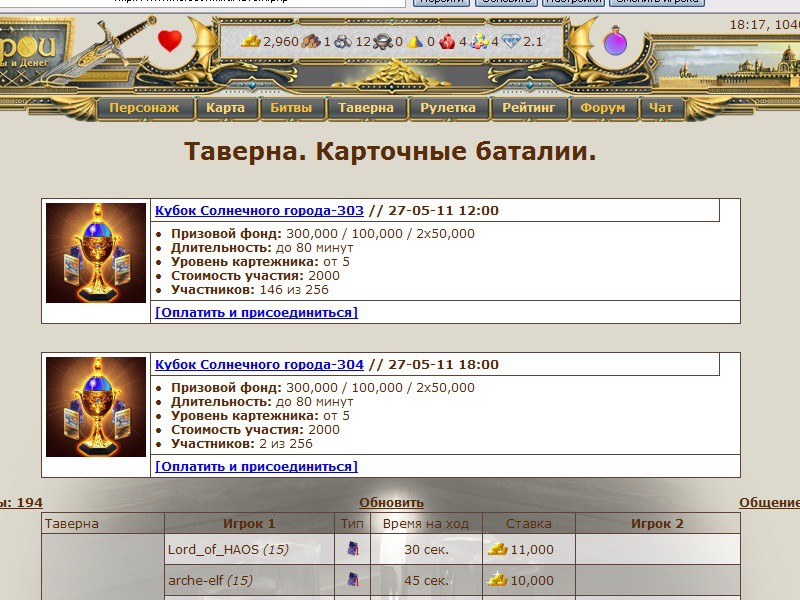Open the Рулетка menu
This screenshot has width=800, height=600.
click(448, 108)
